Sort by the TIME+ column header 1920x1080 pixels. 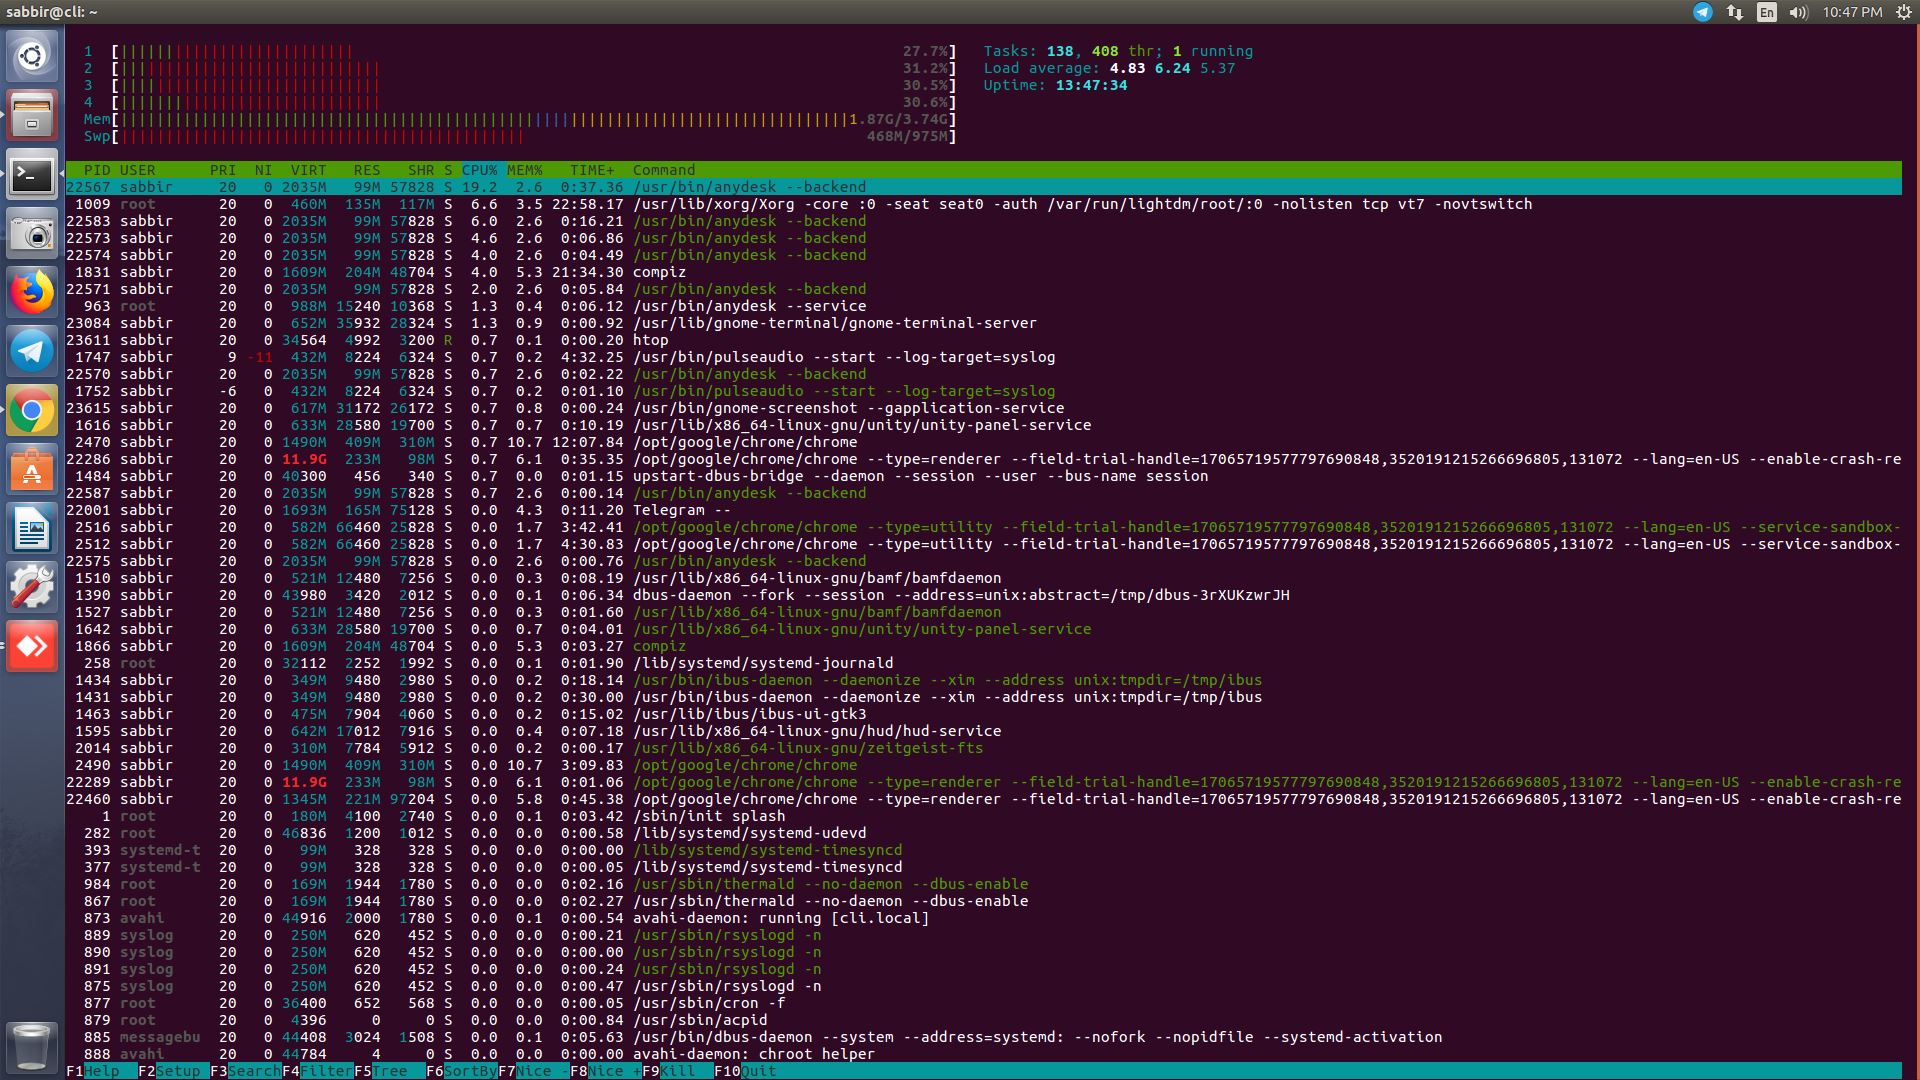[592, 170]
